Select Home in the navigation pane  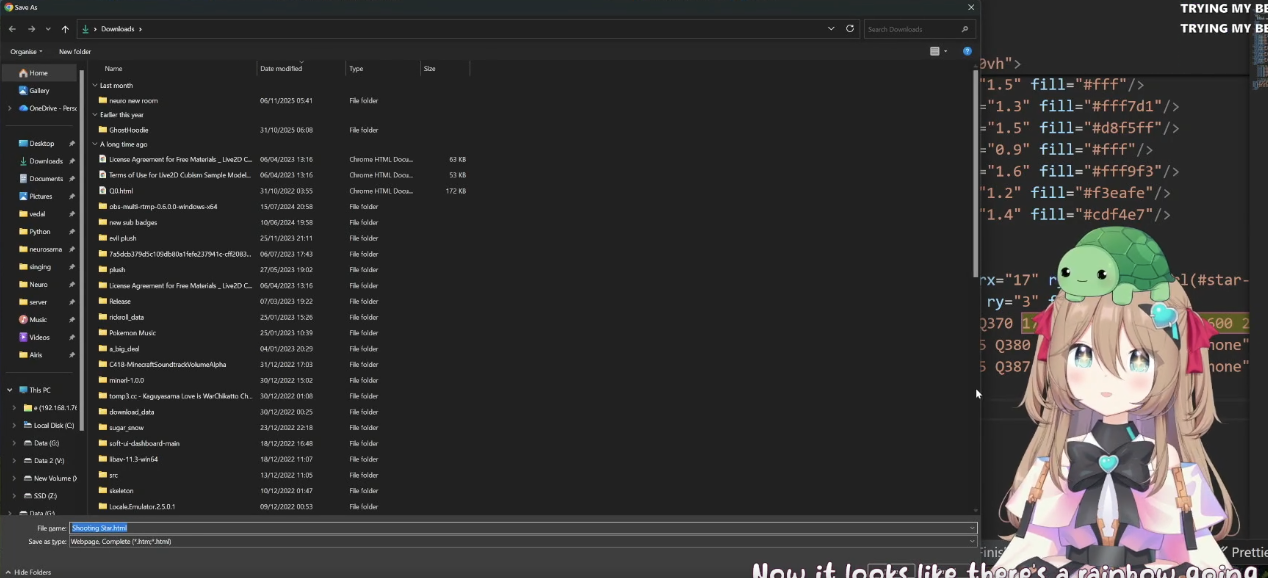click(x=38, y=73)
